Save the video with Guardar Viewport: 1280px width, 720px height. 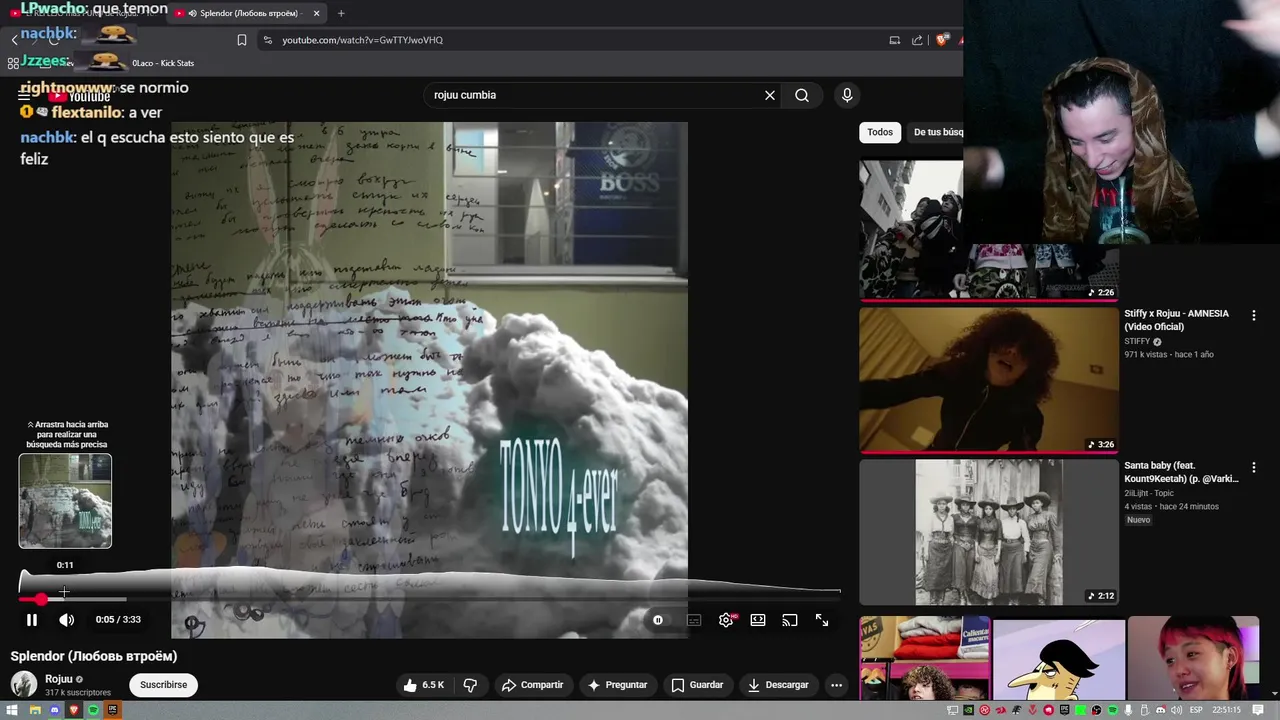click(x=697, y=685)
